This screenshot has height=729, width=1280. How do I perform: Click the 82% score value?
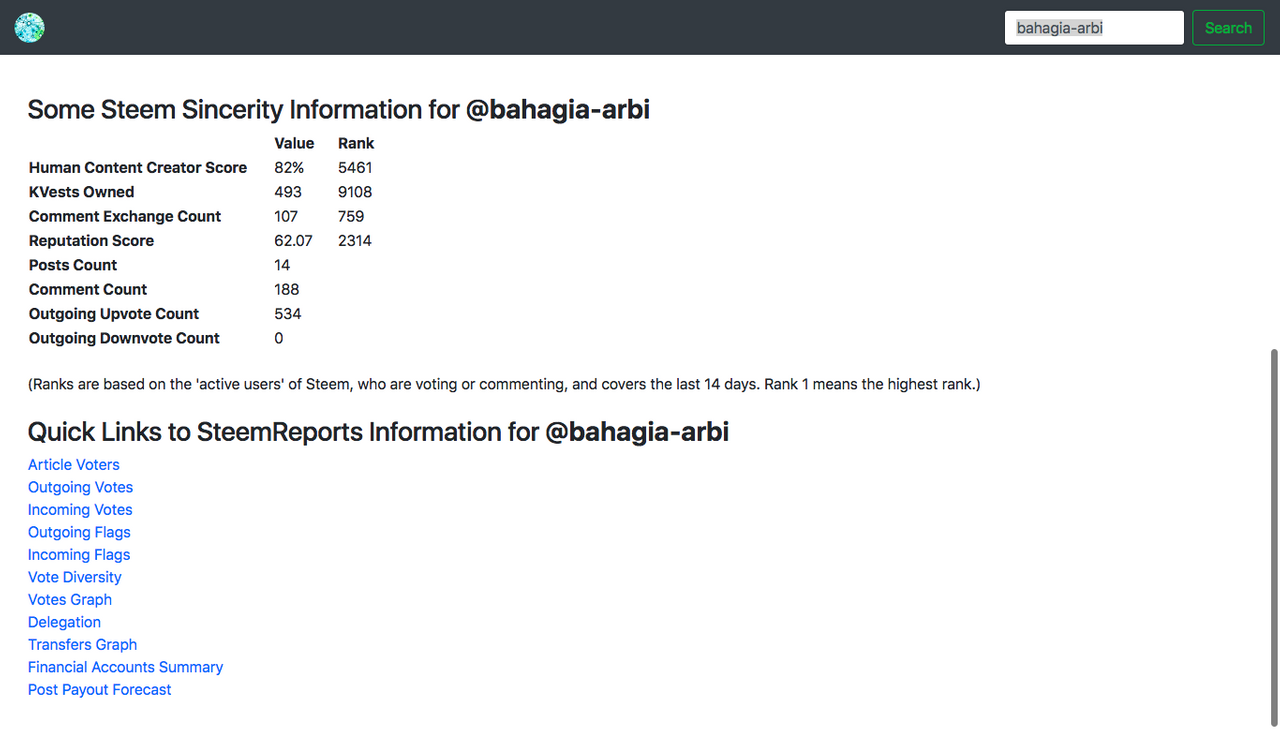(x=289, y=168)
